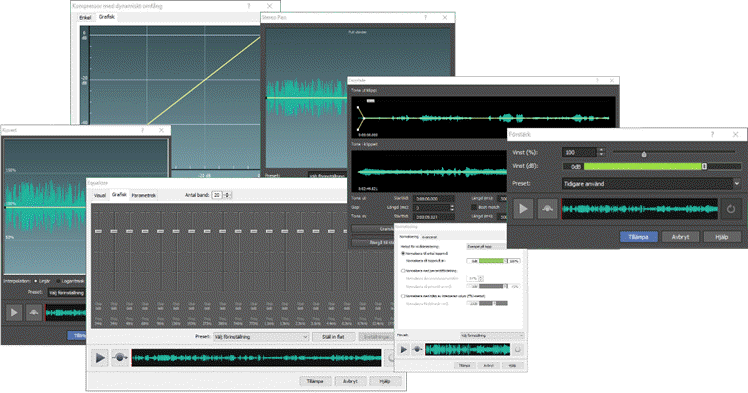Close the Stereo Pan window

[x=445, y=17]
